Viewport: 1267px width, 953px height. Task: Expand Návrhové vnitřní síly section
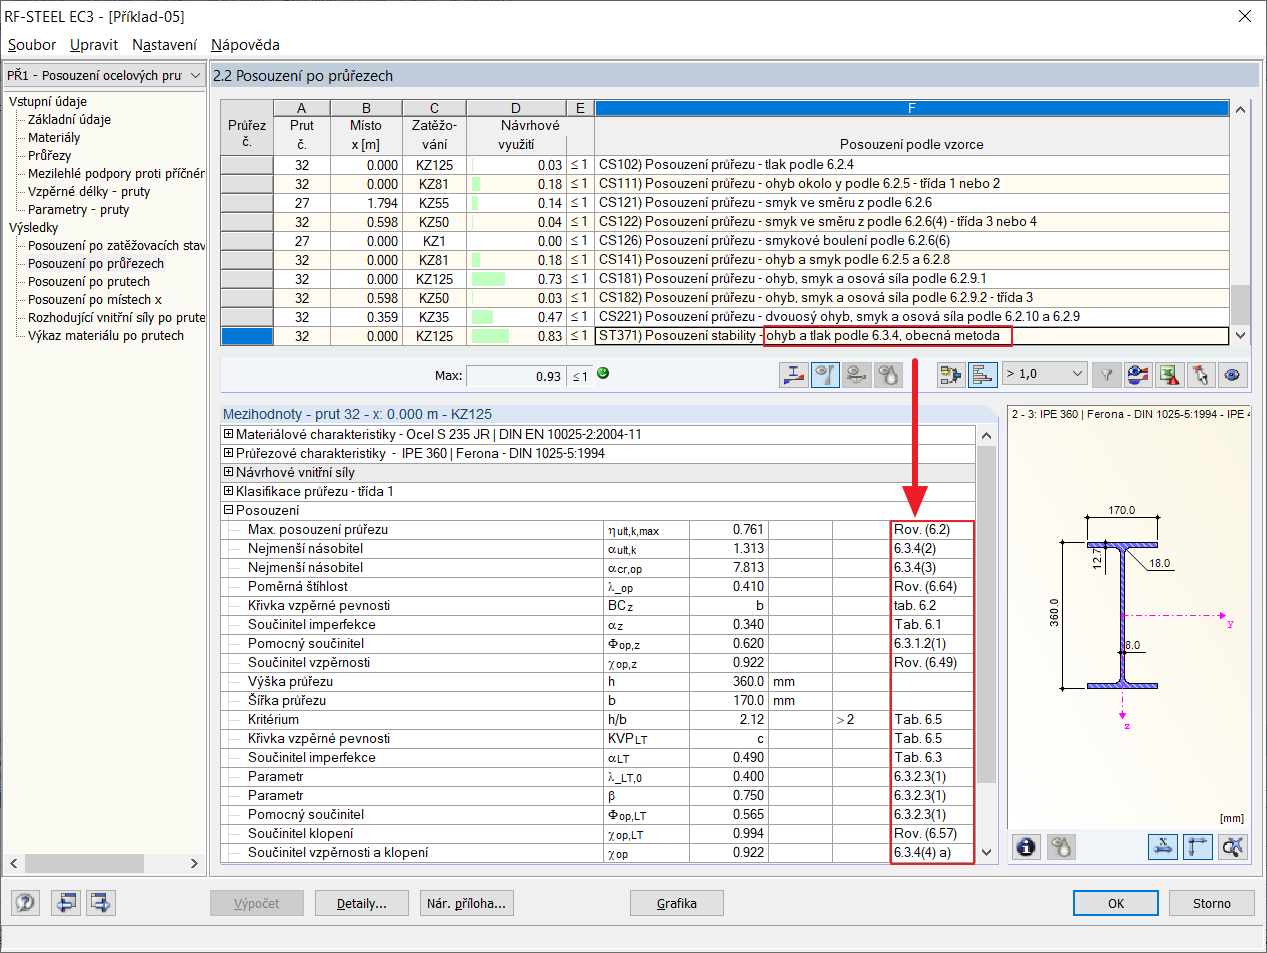click(229, 472)
